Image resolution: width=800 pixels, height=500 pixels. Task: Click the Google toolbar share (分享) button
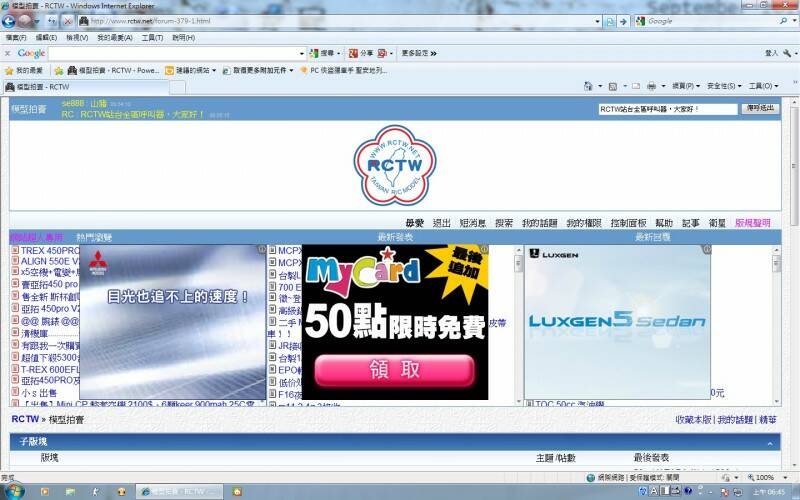[x=361, y=53]
